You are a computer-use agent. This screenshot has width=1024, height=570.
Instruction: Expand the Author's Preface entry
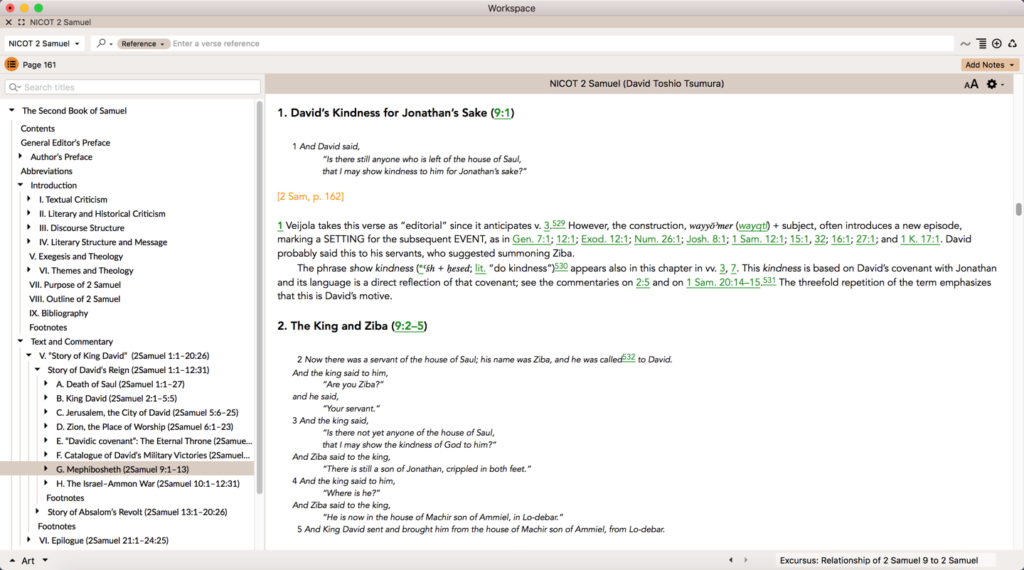coord(20,156)
